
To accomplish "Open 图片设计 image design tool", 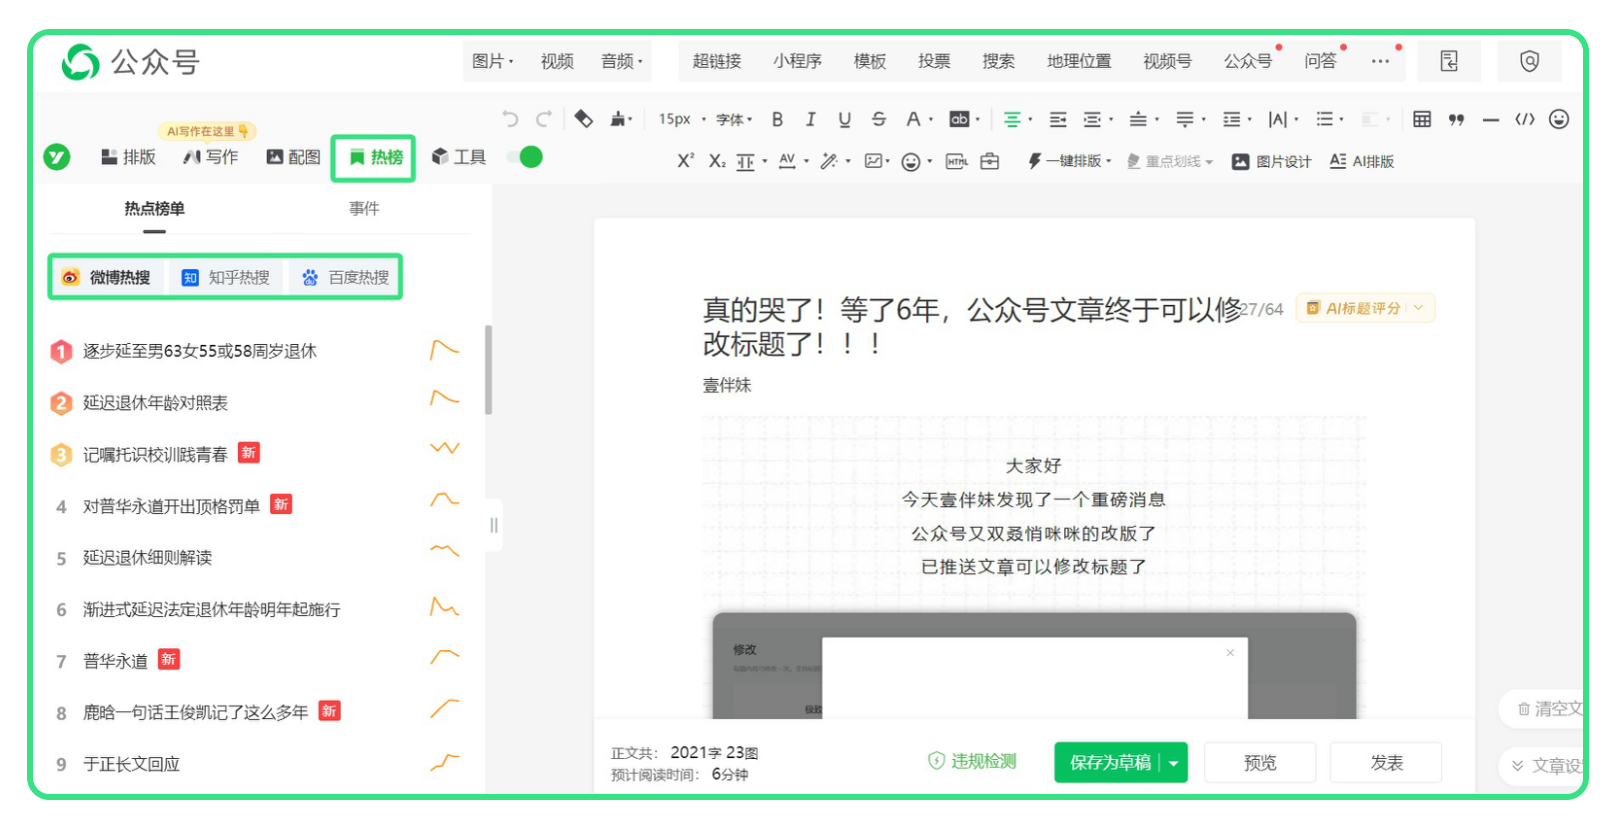I will [x=1271, y=161].
